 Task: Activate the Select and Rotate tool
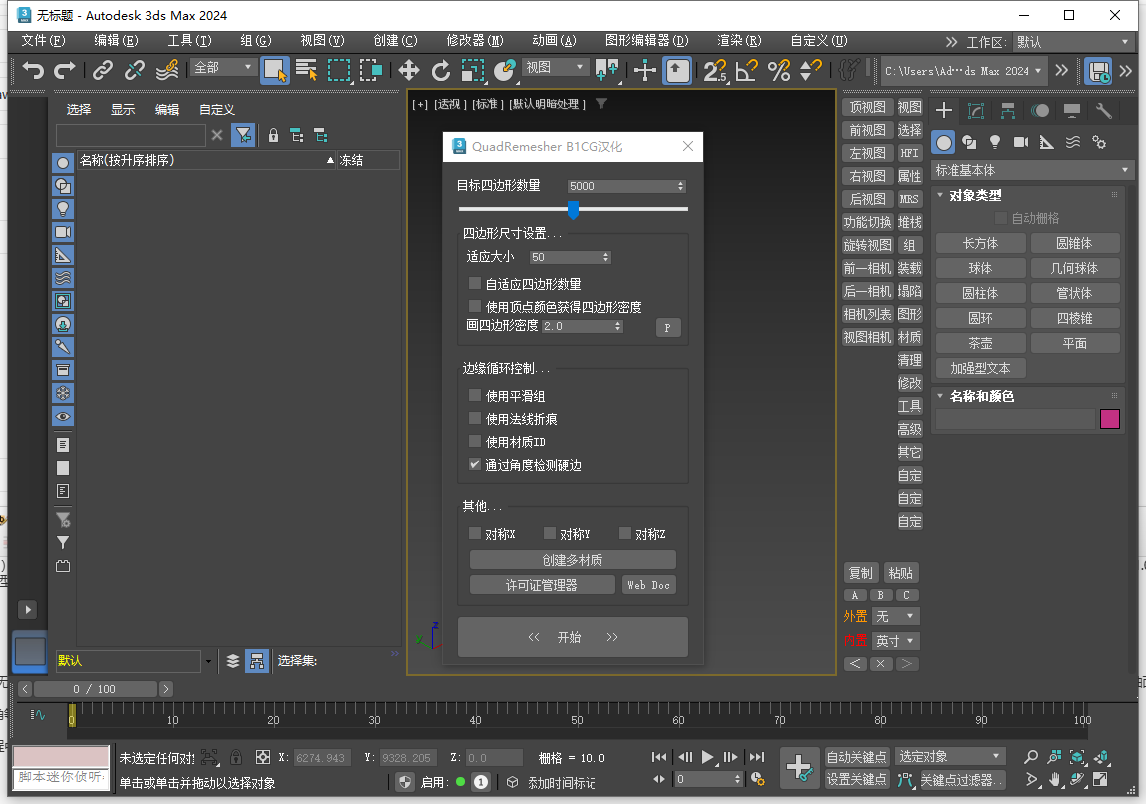pyautogui.click(x=441, y=71)
